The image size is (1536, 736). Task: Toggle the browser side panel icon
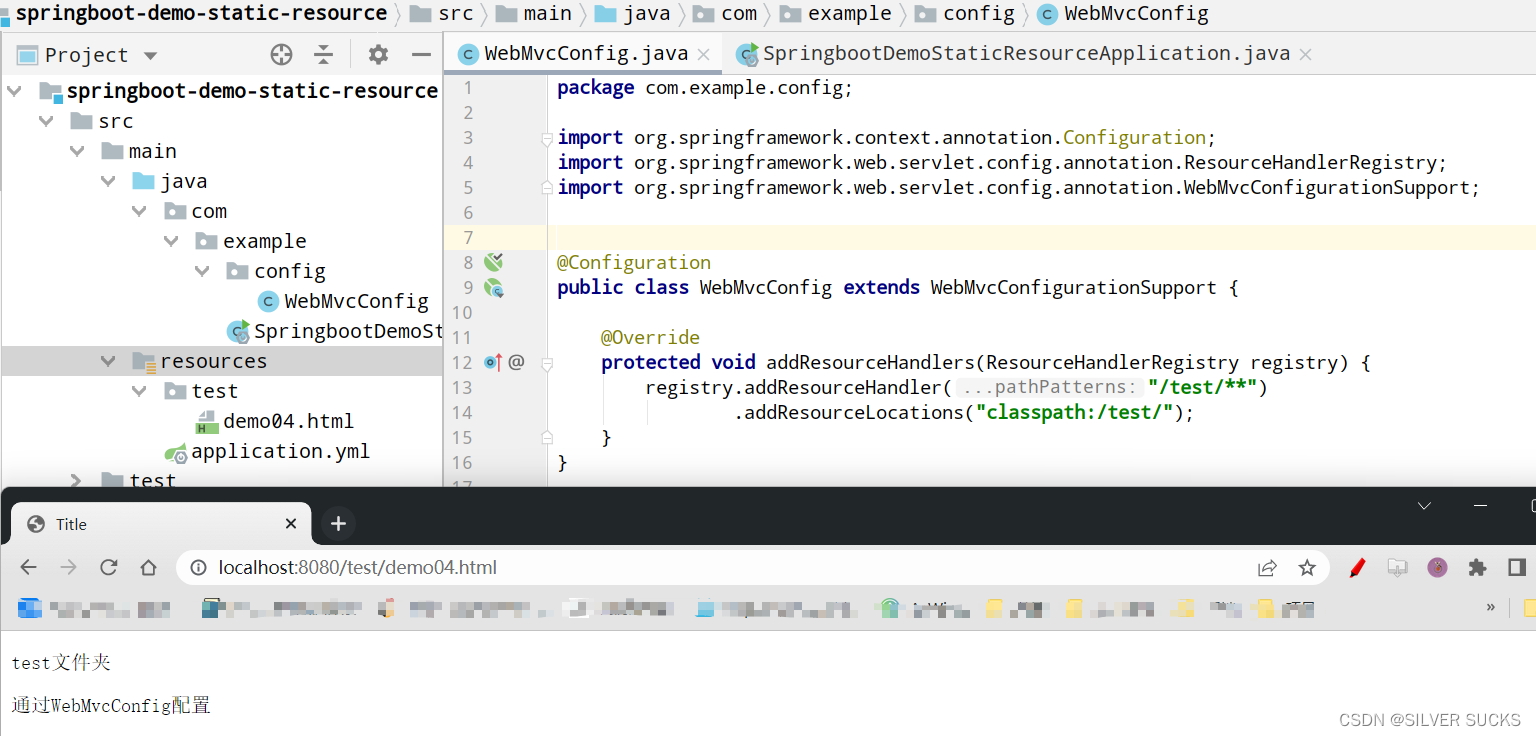[1517, 568]
